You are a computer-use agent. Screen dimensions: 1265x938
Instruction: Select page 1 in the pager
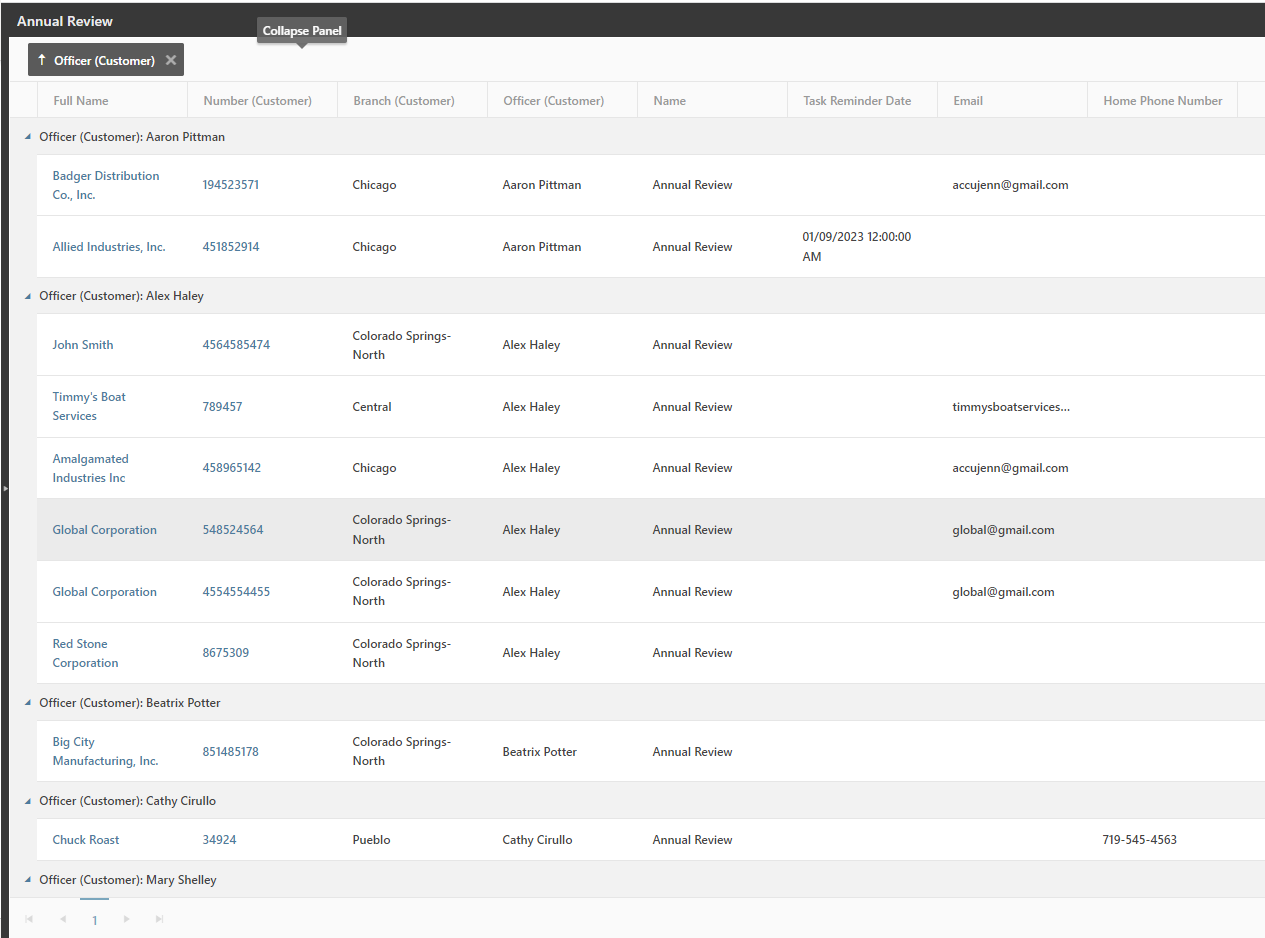[95, 920]
